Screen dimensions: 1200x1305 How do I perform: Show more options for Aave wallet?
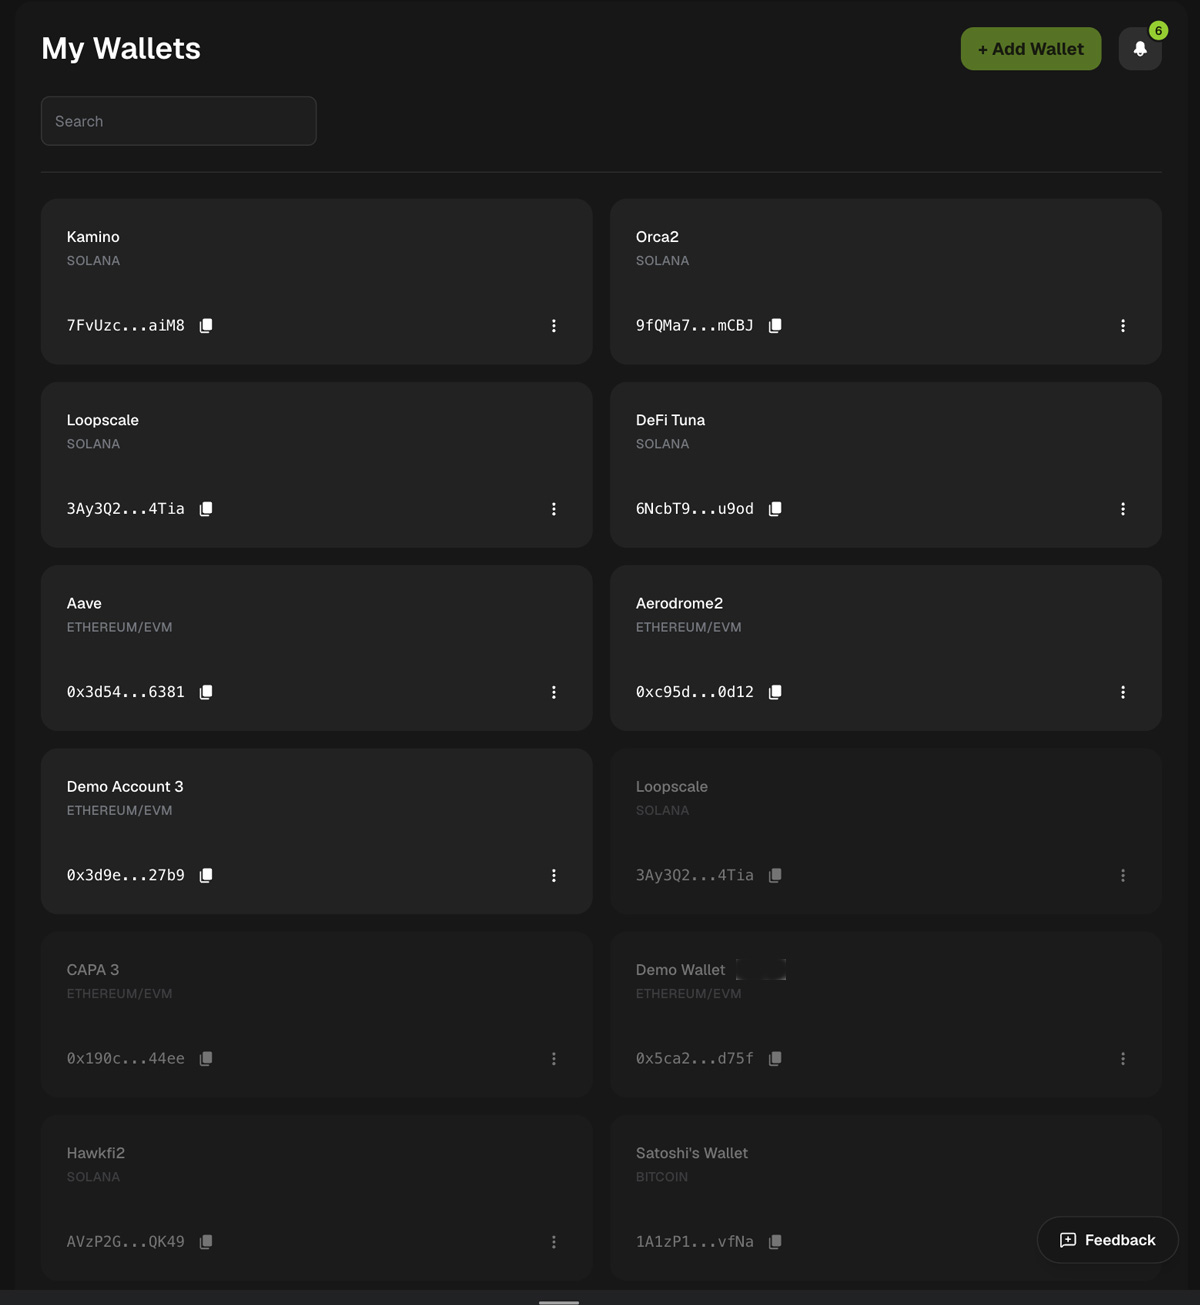[x=554, y=692]
